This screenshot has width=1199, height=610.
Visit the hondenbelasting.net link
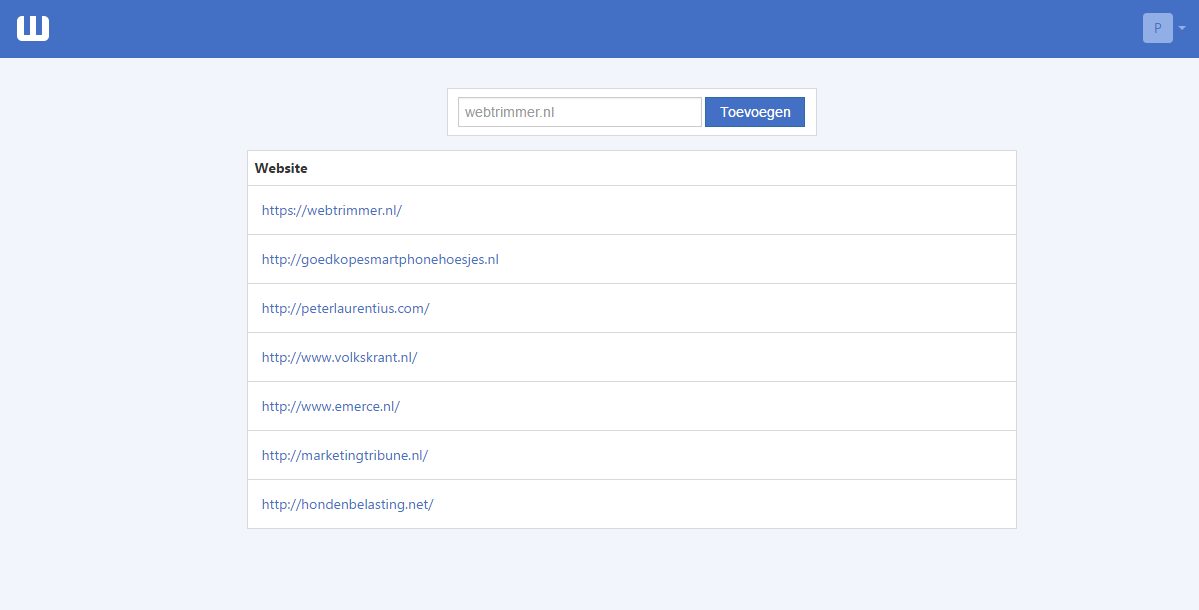pos(346,504)
